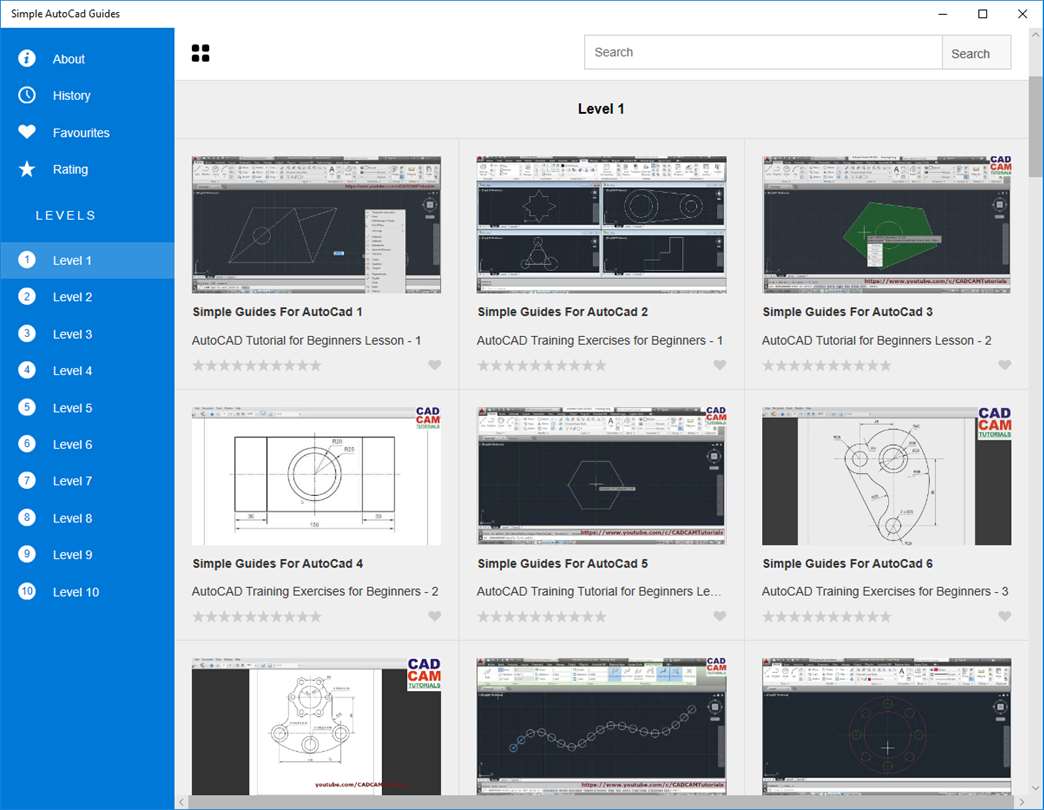Open Simple Guides For AutoCad 5 thumbnail

click(601, 476)
